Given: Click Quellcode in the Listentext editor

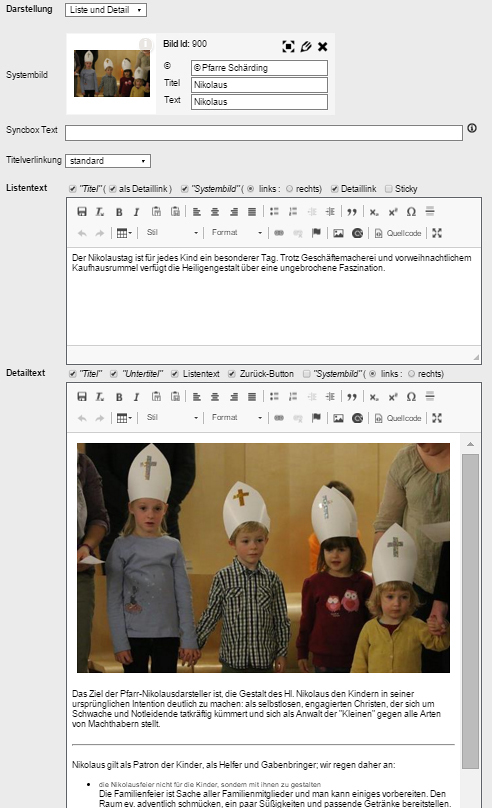Looking at the screenshot, I should tap(398, 233).
